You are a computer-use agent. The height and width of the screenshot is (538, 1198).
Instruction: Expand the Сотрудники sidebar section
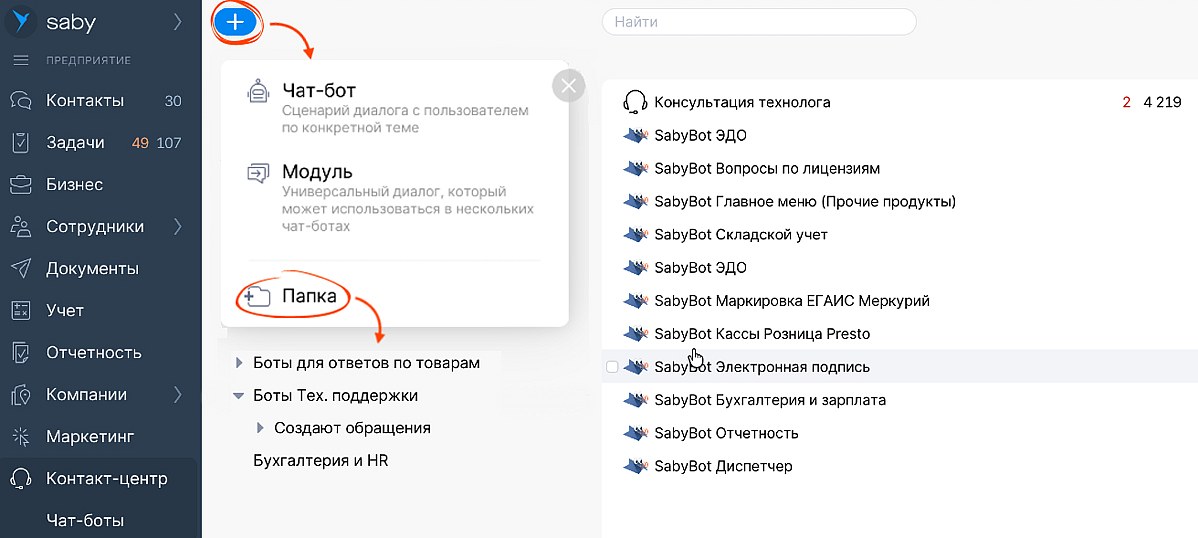[177, 227]
